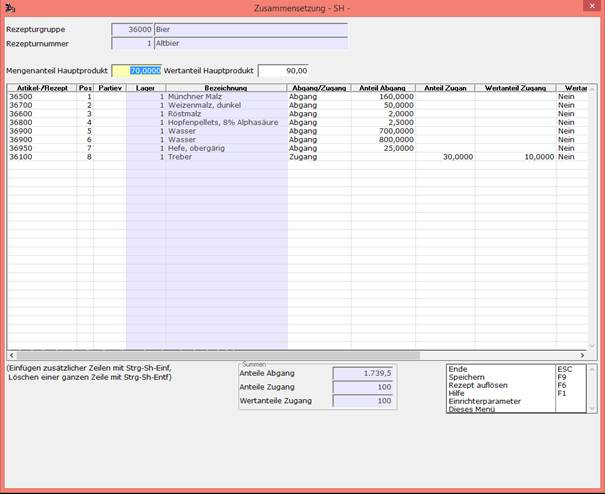Viewport: 605px width, 494px height.
Task: Click the table's horizontal scroll right arrow
Action: [582, 355]
